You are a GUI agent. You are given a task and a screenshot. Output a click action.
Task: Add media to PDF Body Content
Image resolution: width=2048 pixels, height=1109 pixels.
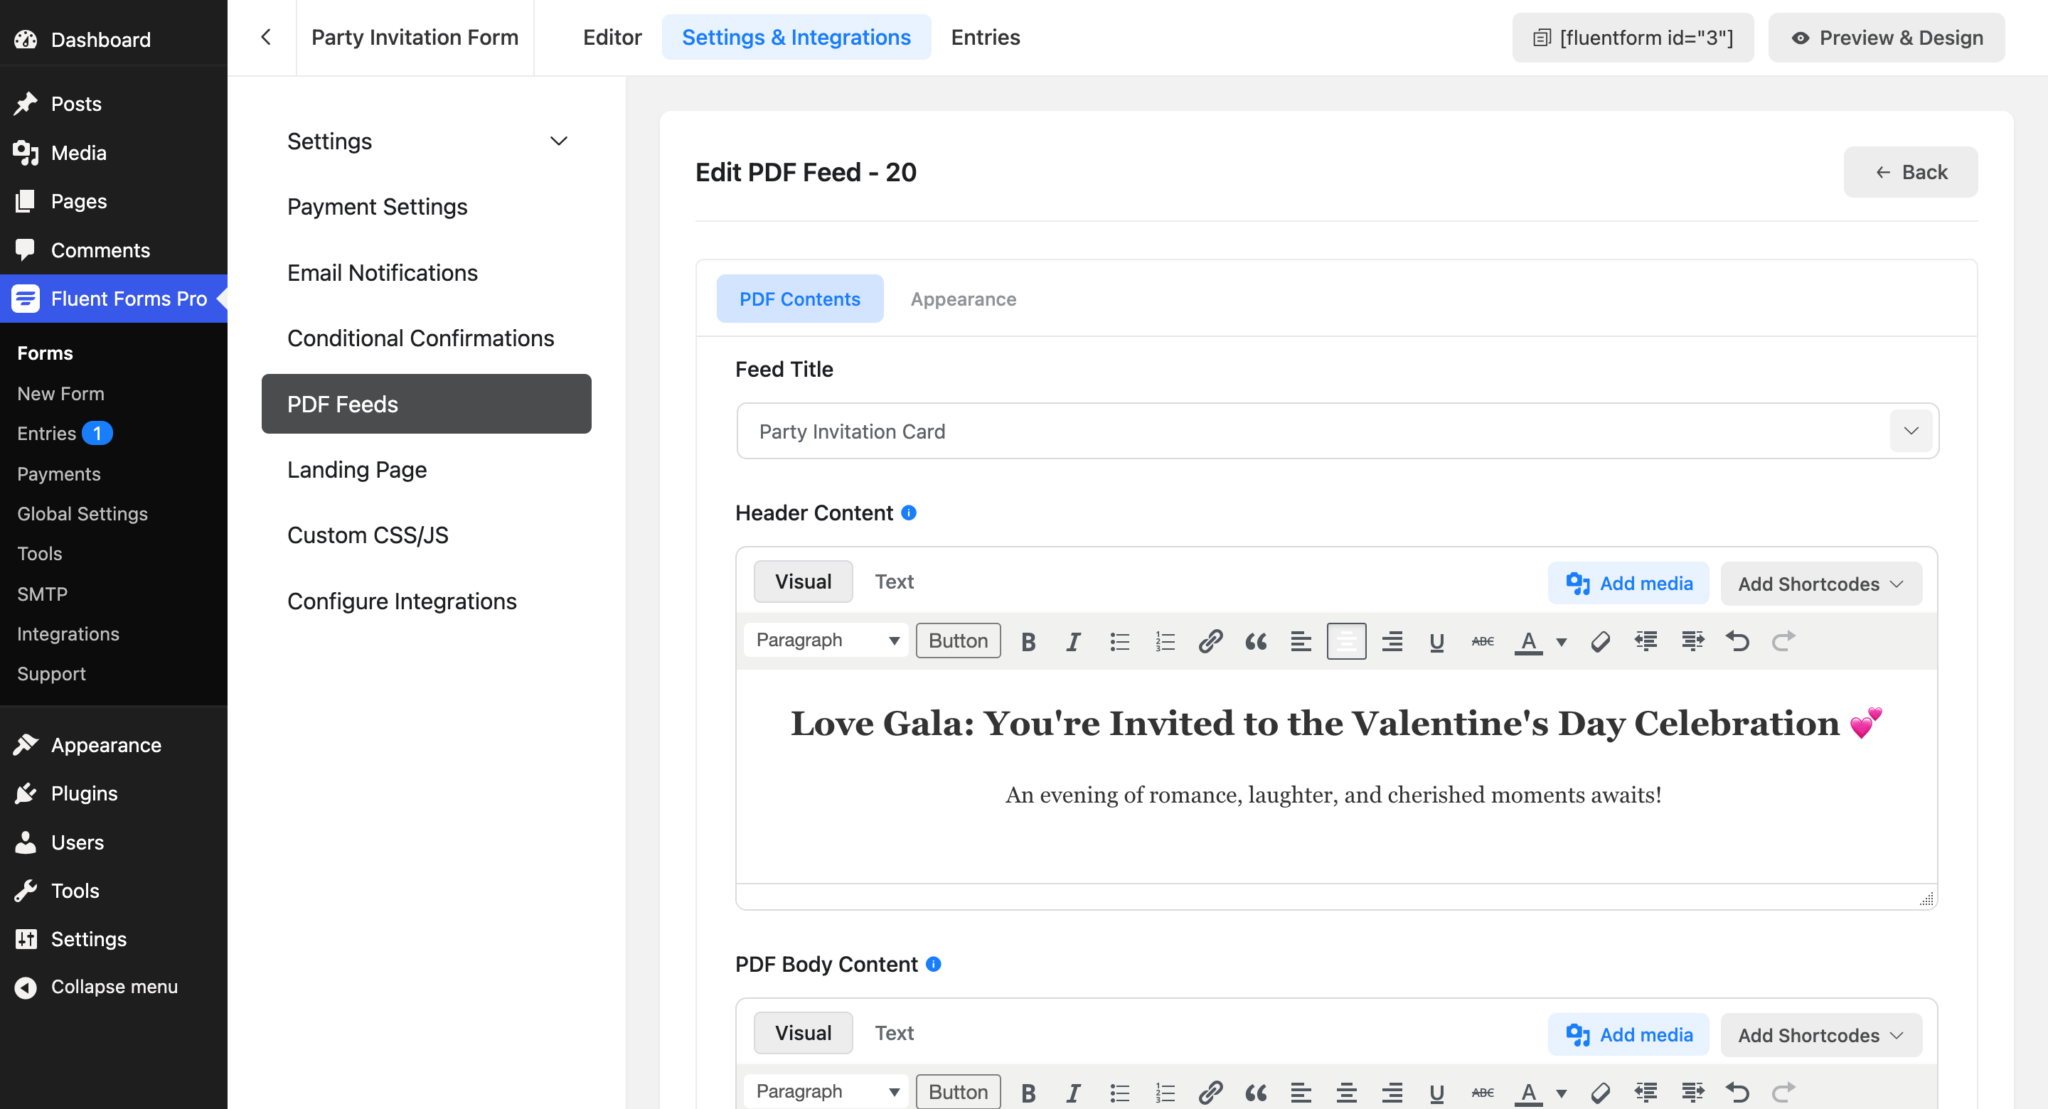point(1629,1035)
